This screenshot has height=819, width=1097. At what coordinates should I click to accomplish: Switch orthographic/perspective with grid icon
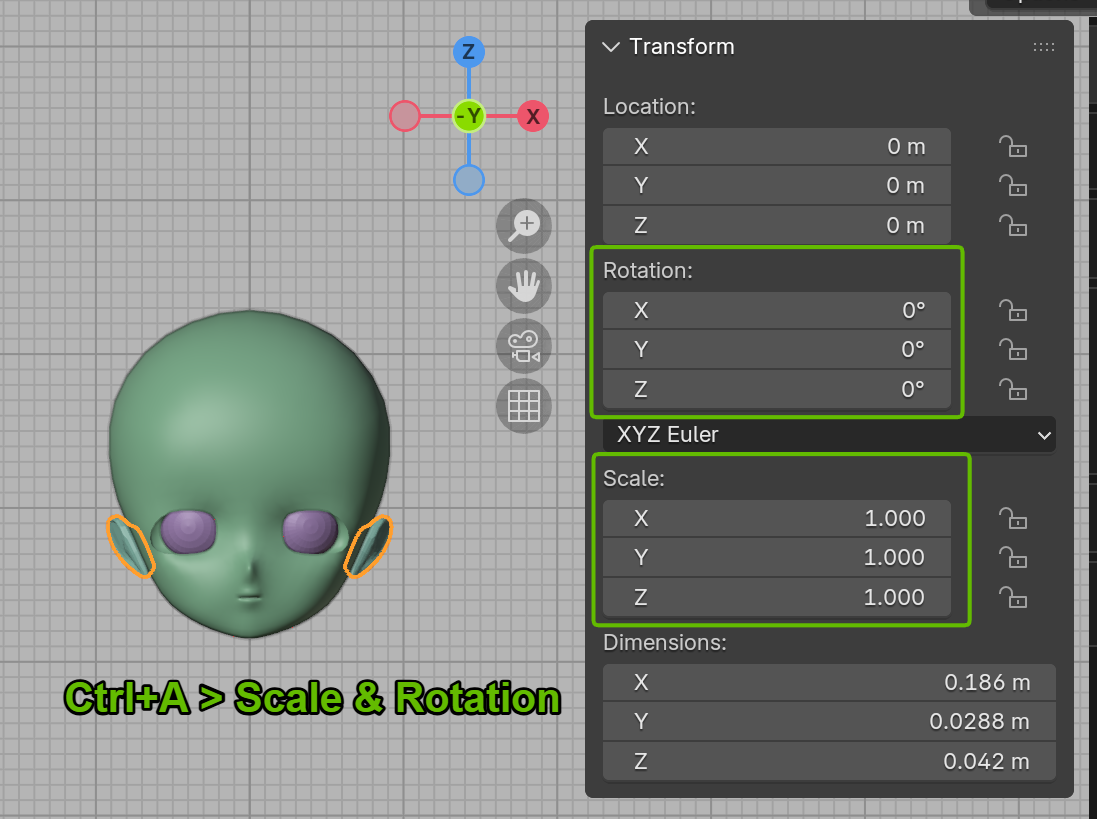524,406
